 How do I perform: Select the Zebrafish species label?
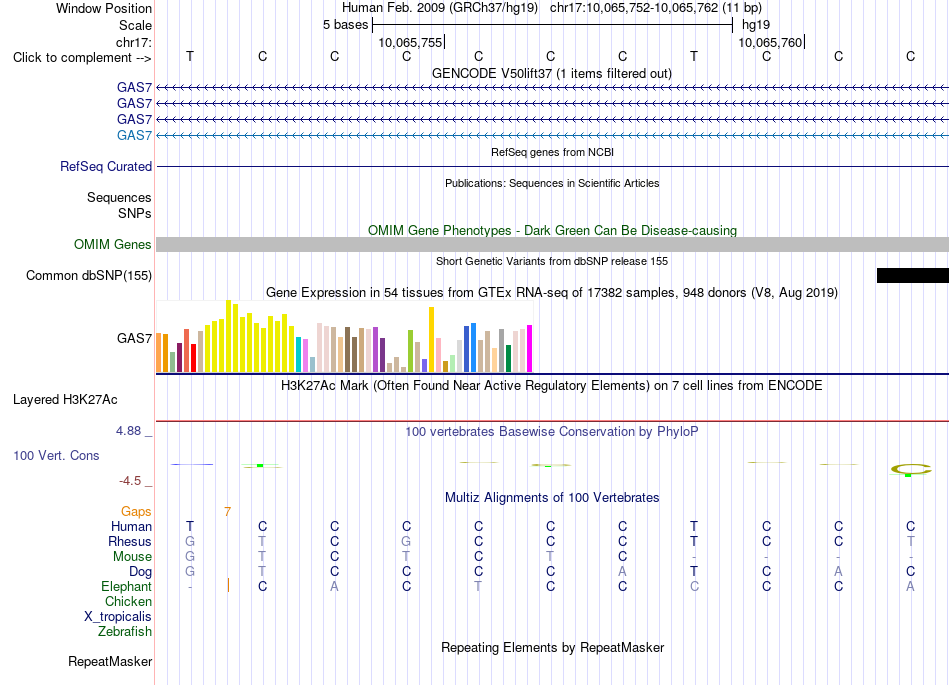[x=125, y=631]
